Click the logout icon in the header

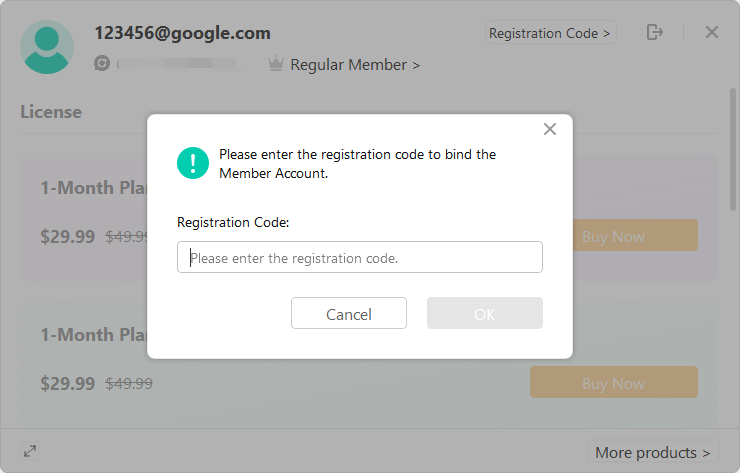[x=655, y=32]
